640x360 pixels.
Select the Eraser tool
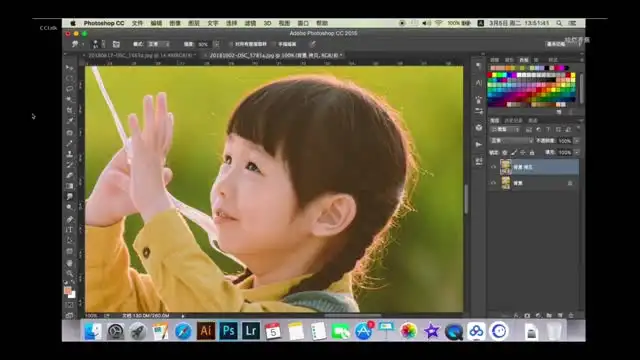[70, 175]
